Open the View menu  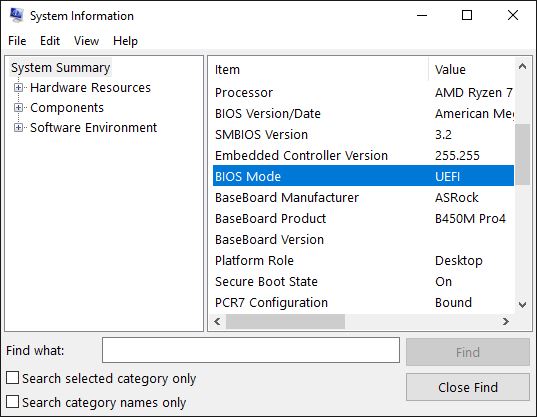click(x=87, y=41)
